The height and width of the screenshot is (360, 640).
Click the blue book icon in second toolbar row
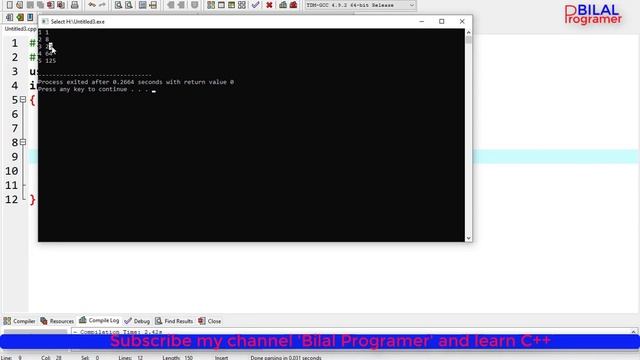pos(30,18)
